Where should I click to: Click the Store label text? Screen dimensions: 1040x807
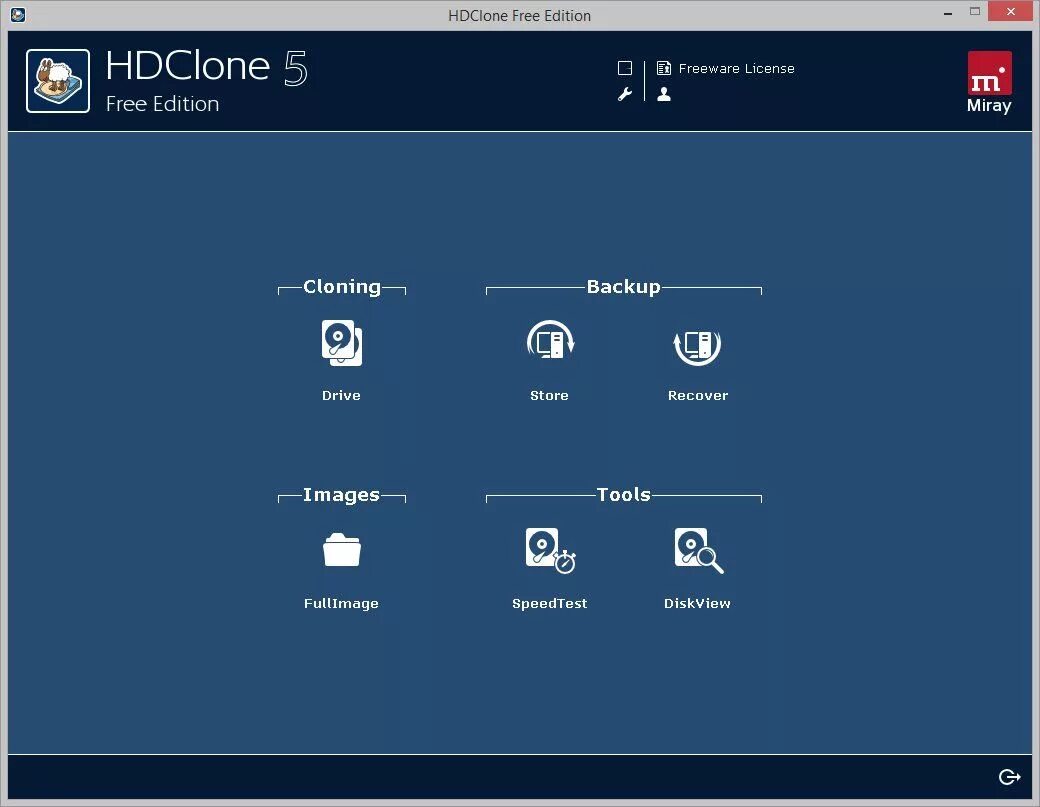pos(549,395)
